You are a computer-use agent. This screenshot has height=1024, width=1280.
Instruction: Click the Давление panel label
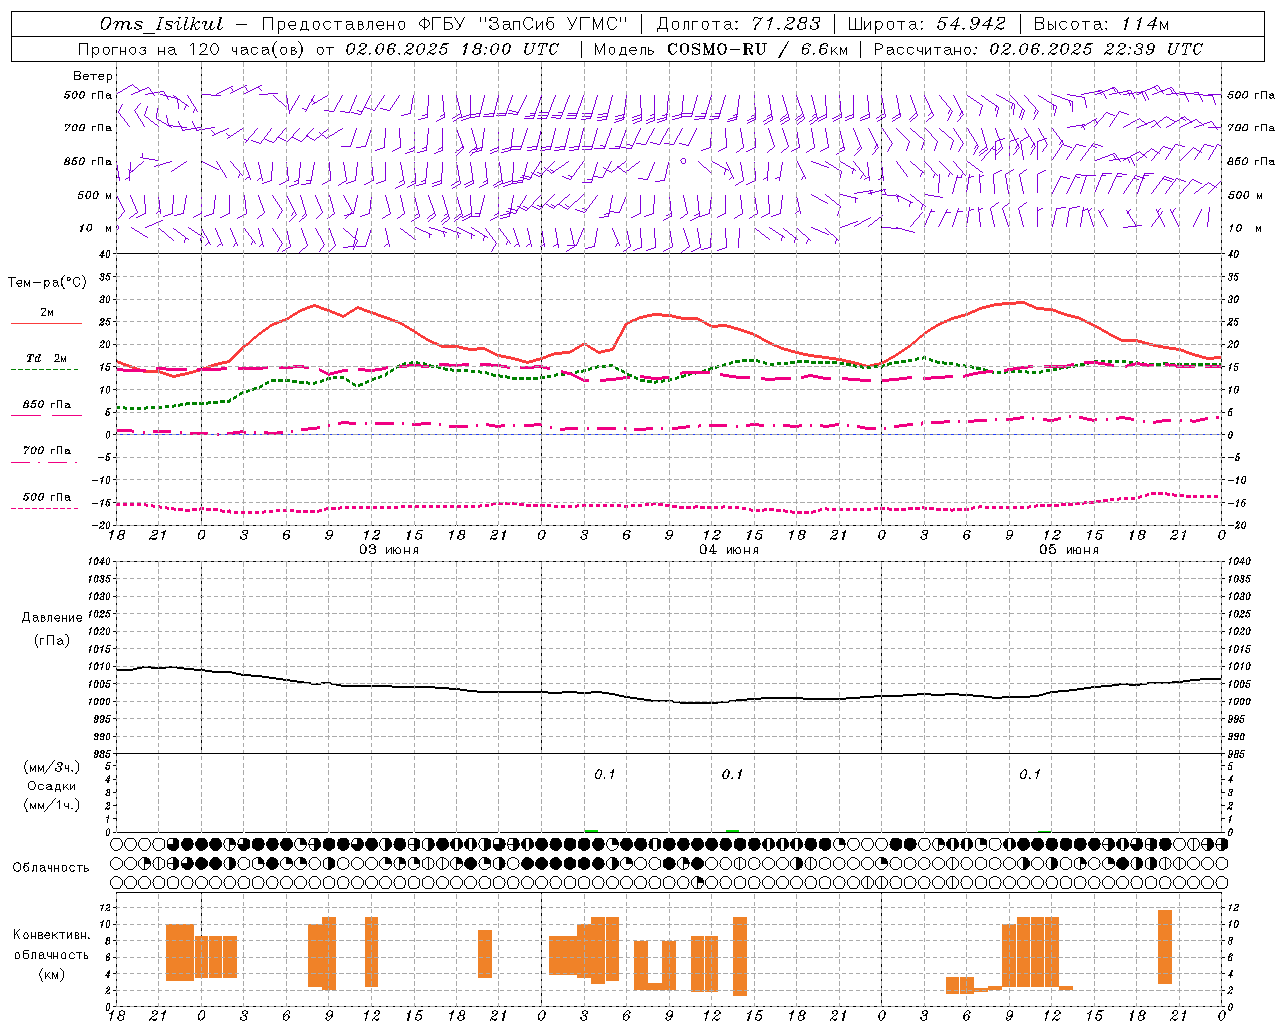[52, 618]
